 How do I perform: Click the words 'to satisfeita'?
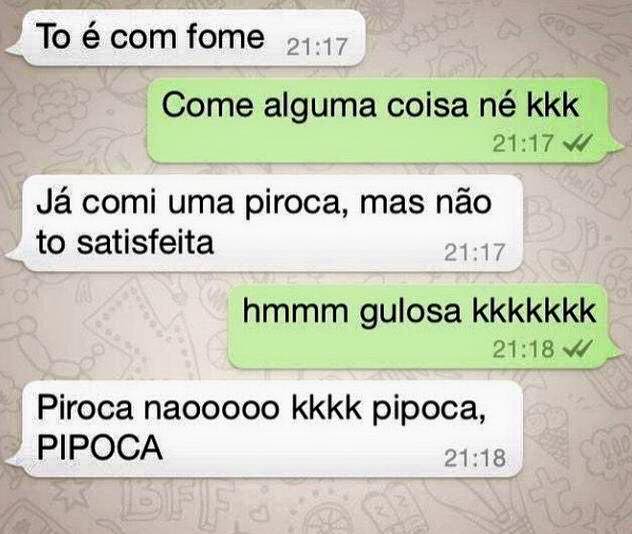125,243
